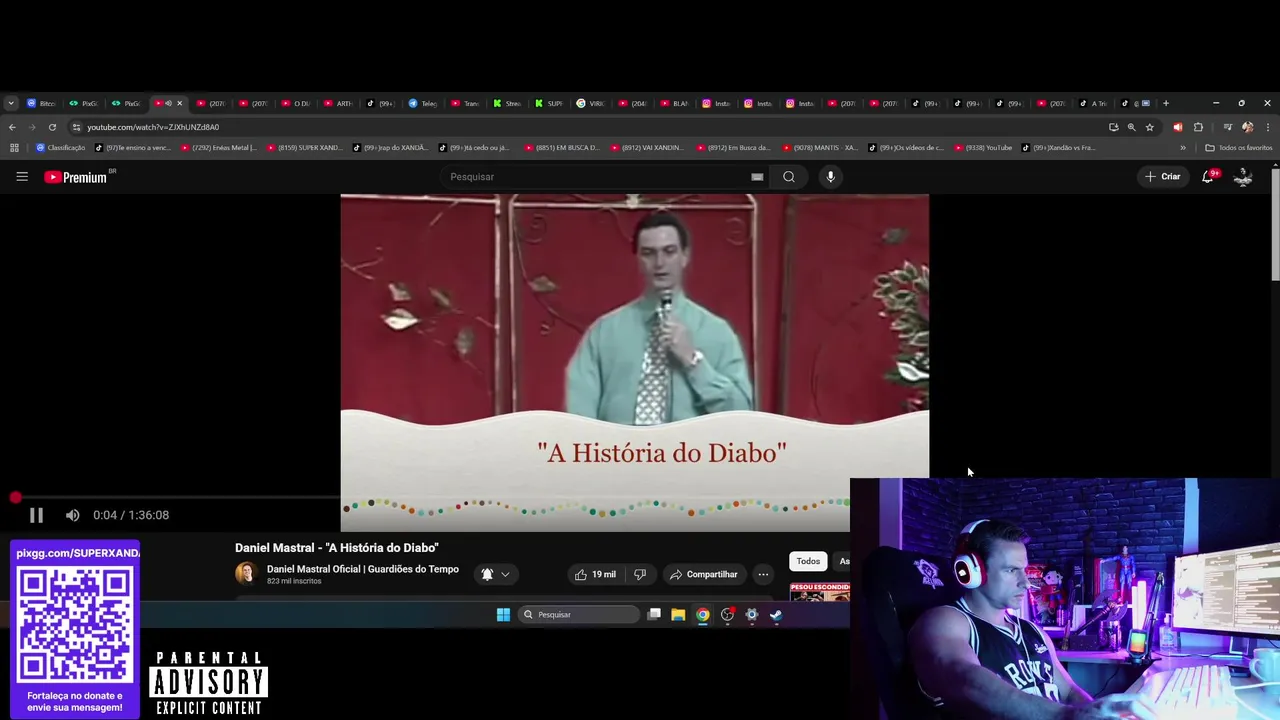Mute the active tab via its speaker icon

tap(168, 103)
